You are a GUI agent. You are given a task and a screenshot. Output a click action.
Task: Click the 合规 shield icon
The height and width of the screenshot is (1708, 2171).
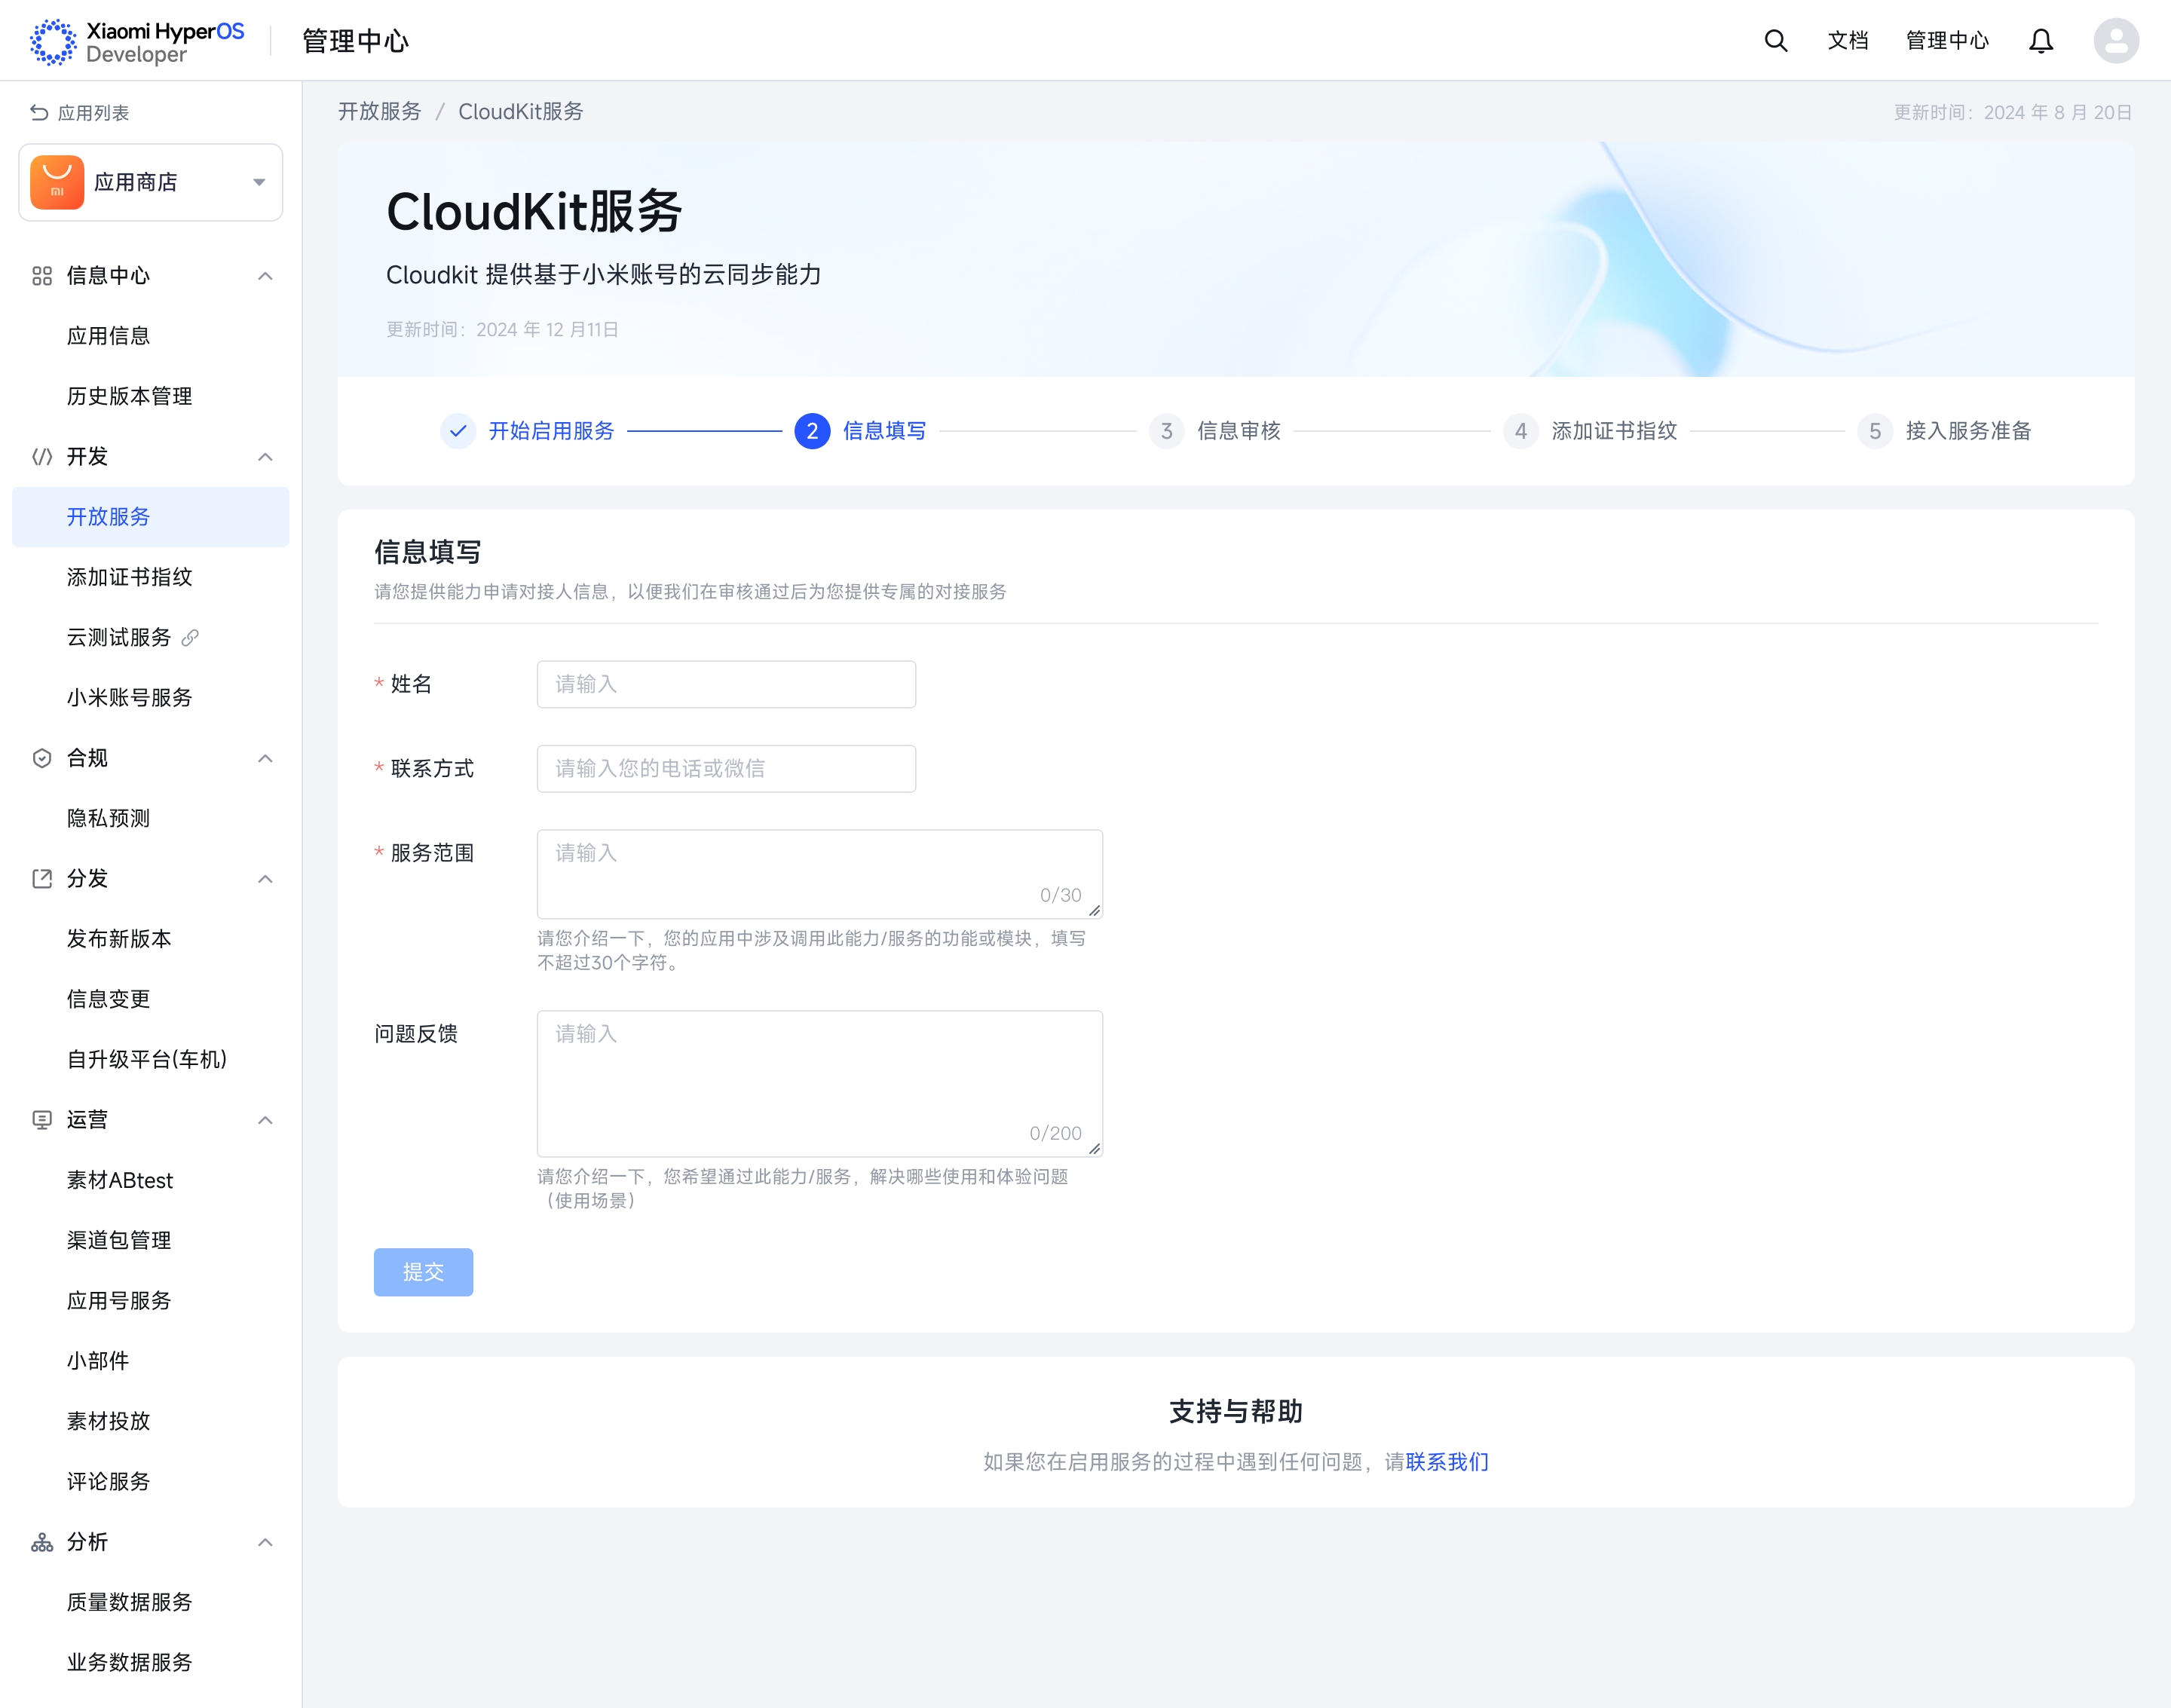pyautogui.click(x=42, y=758)
